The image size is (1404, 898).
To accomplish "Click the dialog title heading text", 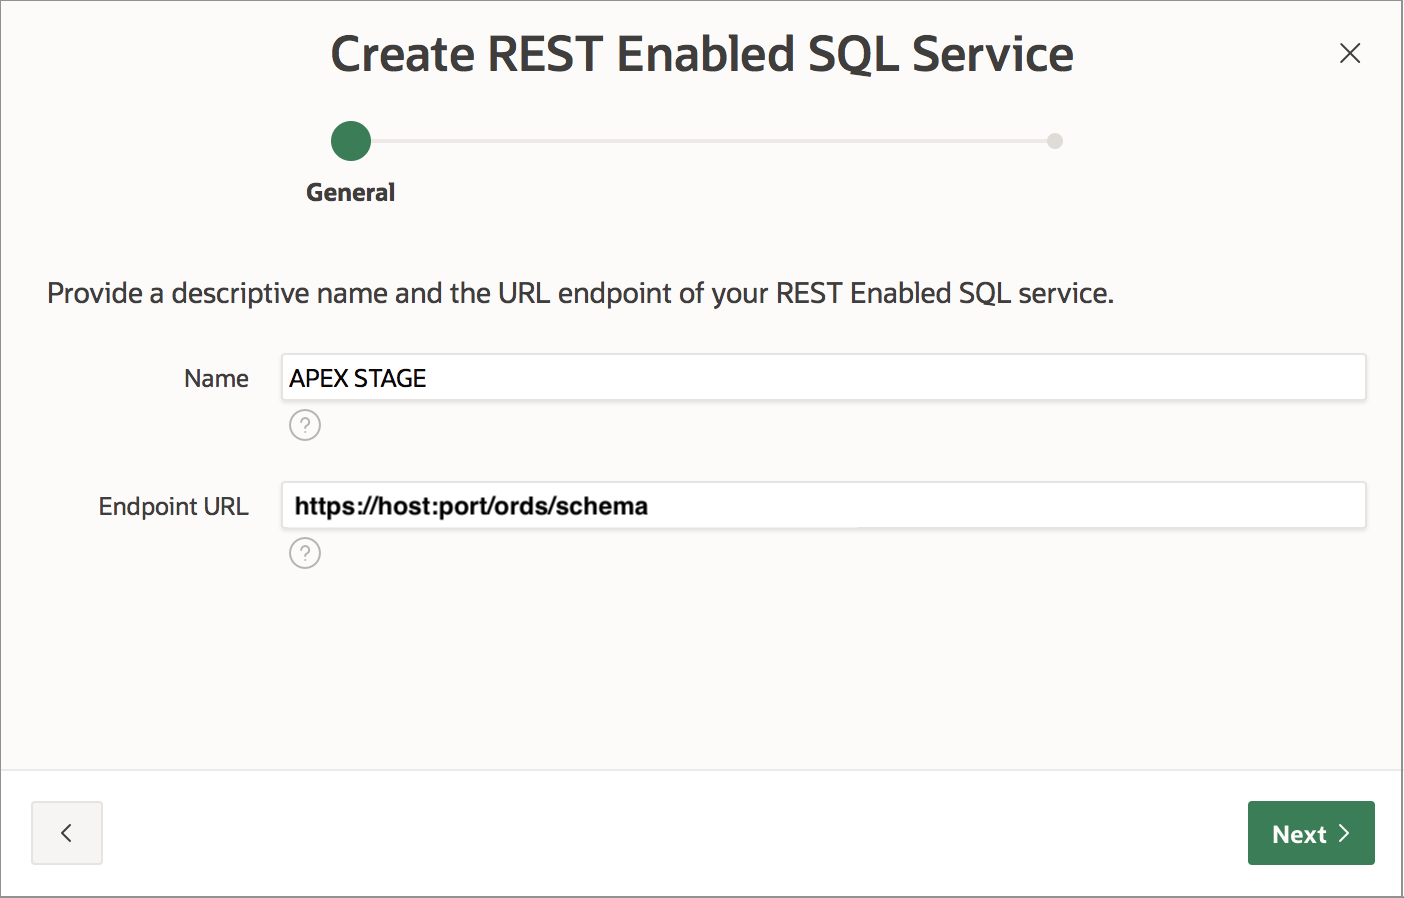I will 702,54.
